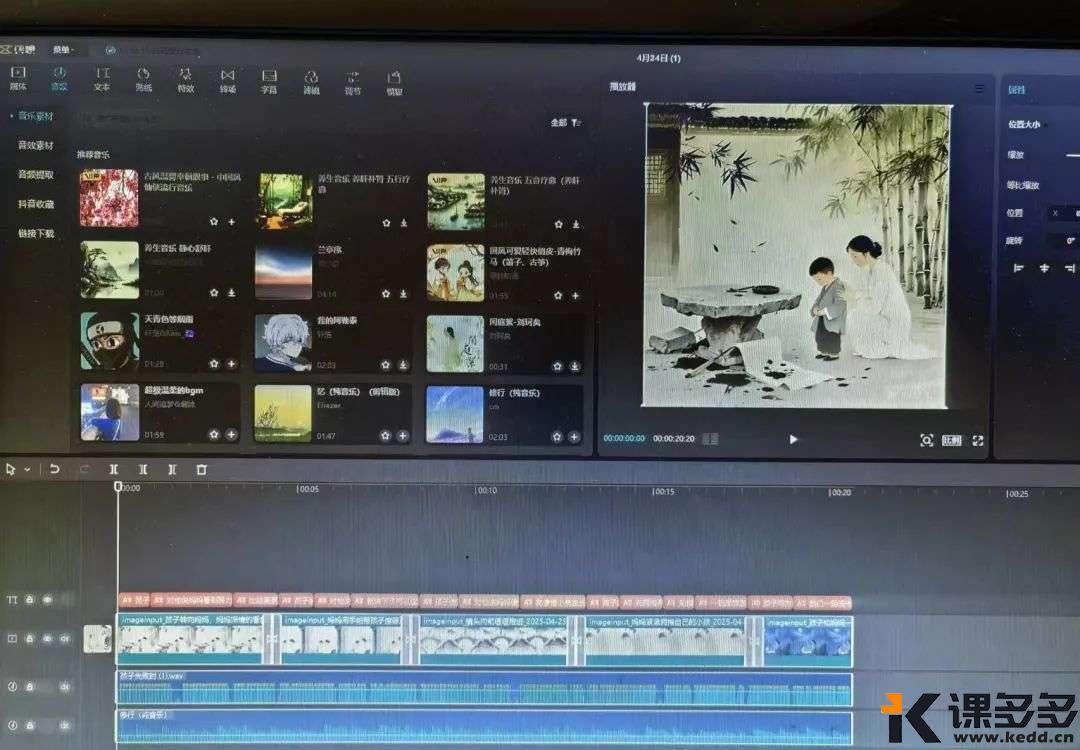Viewport: 1080px width, 750px height.
Task: Align the clip to the left
Action: coord(1019,268)
